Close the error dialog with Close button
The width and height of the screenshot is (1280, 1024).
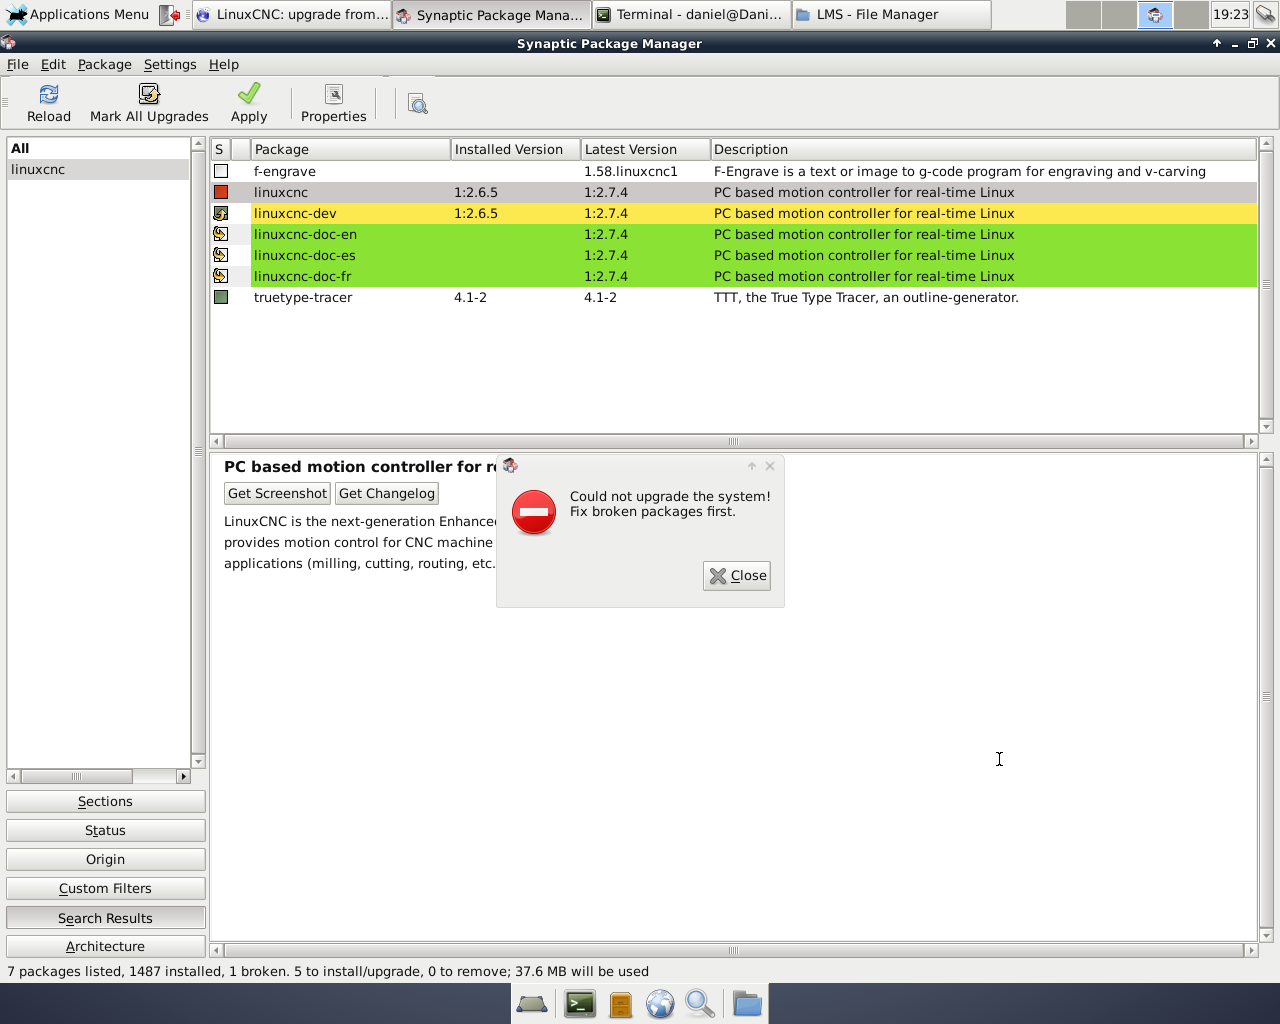737,576
